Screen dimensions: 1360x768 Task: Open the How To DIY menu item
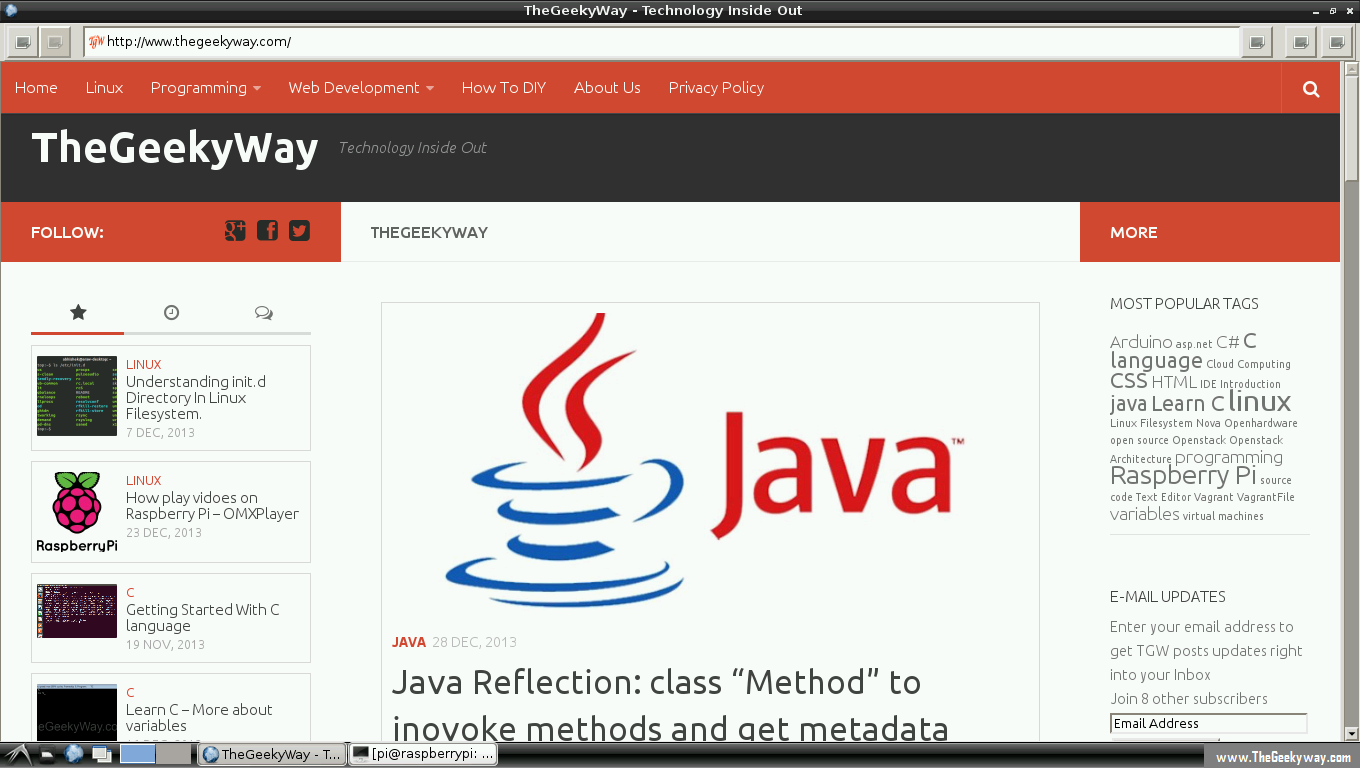click(x=503, y=88)
